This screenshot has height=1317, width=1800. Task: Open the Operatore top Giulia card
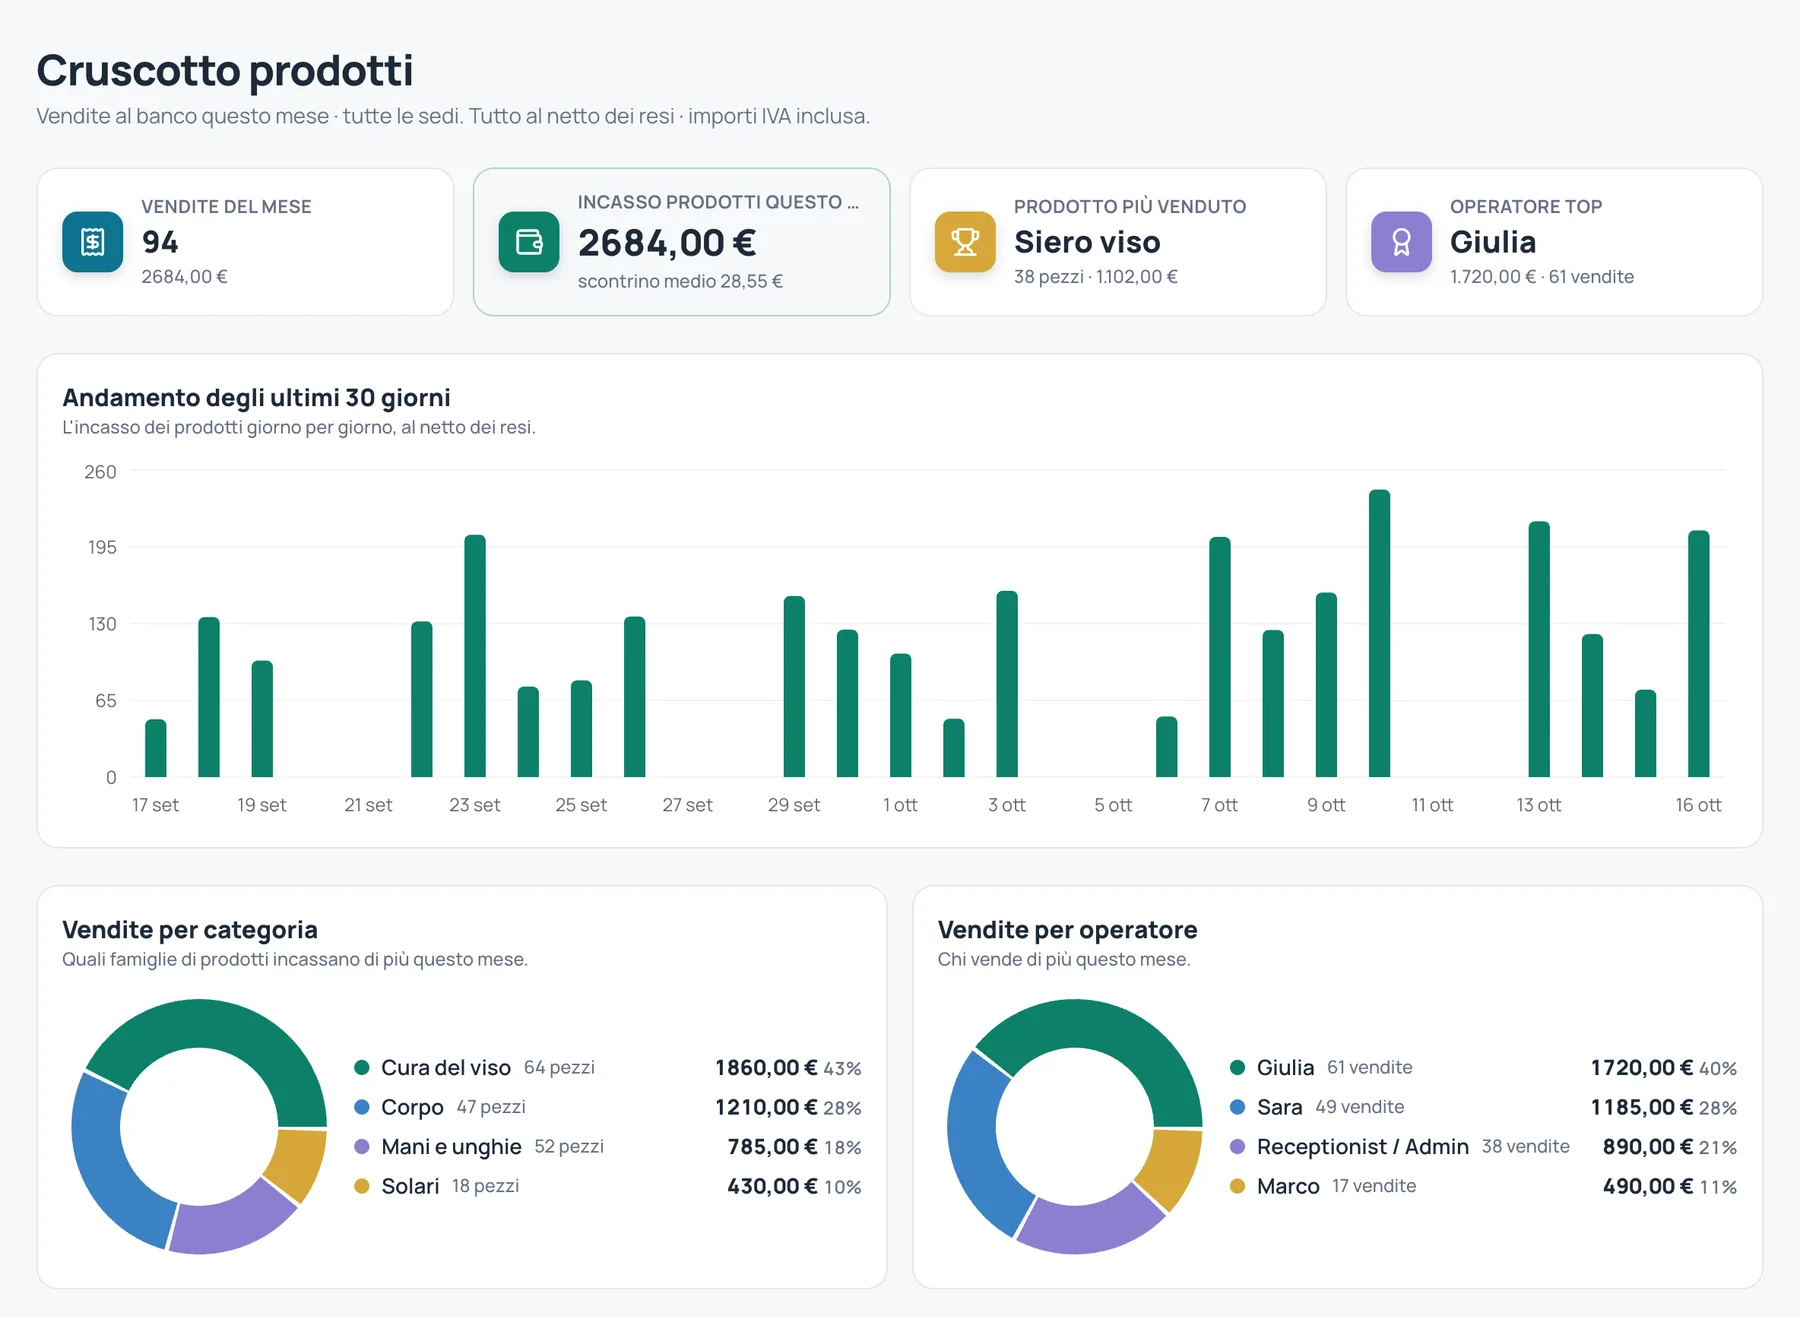[x=1554, y=242]
